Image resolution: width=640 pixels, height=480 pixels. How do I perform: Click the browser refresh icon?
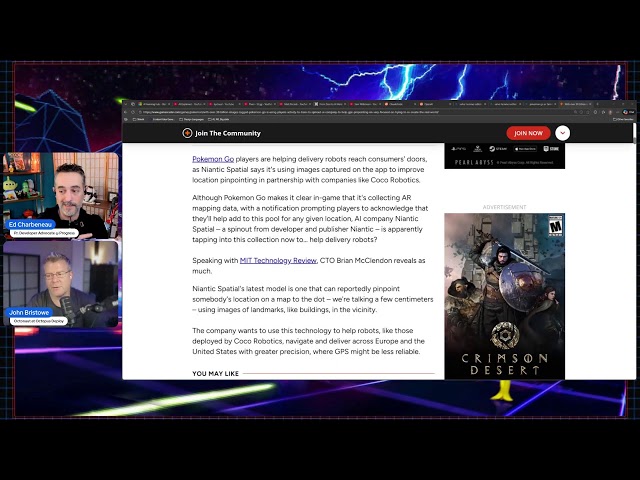click(133, 112)
